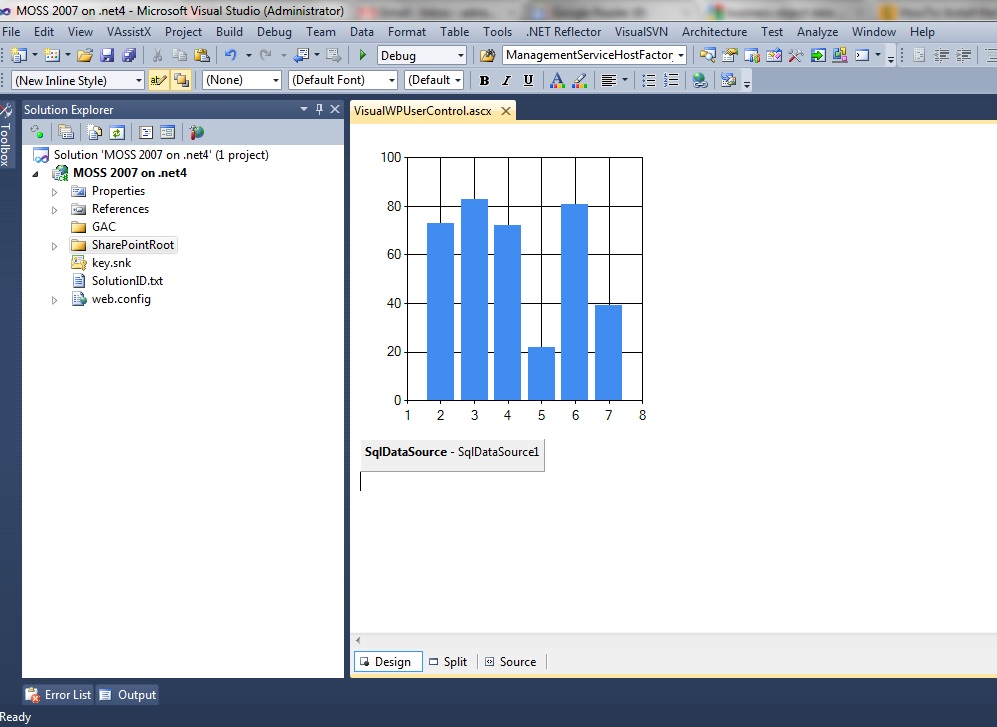
Task: Switch to Design view
Action: pyautogui.click(x=388, y=661)
